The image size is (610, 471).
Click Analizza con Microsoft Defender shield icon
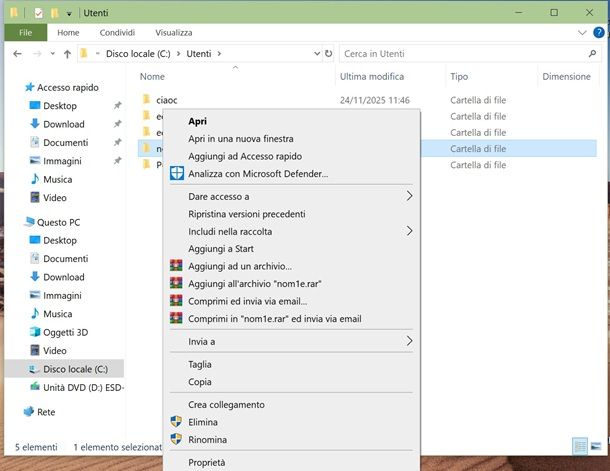pos(177,173)
